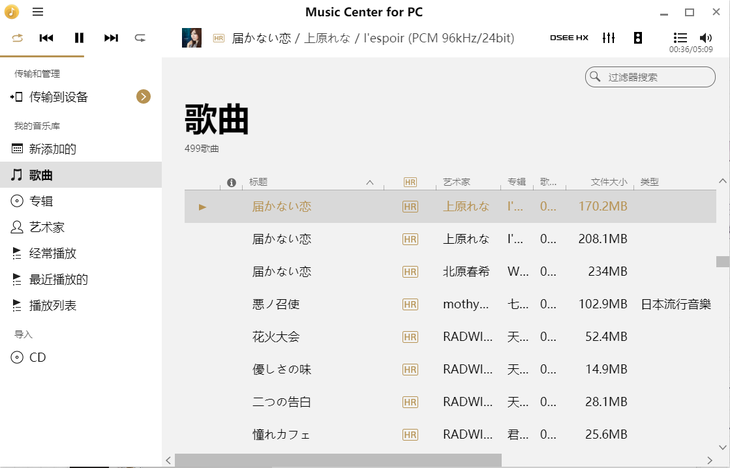
Task: Click 日本流行音樂 genre cell
Action: tap(676, 304)
